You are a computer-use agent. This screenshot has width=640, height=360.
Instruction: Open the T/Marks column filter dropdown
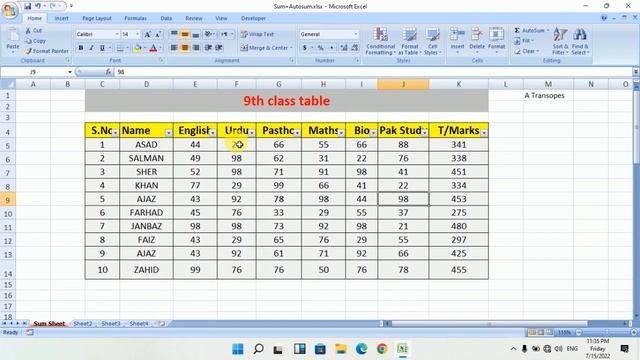pyautogui.click(x=484, y=133)
